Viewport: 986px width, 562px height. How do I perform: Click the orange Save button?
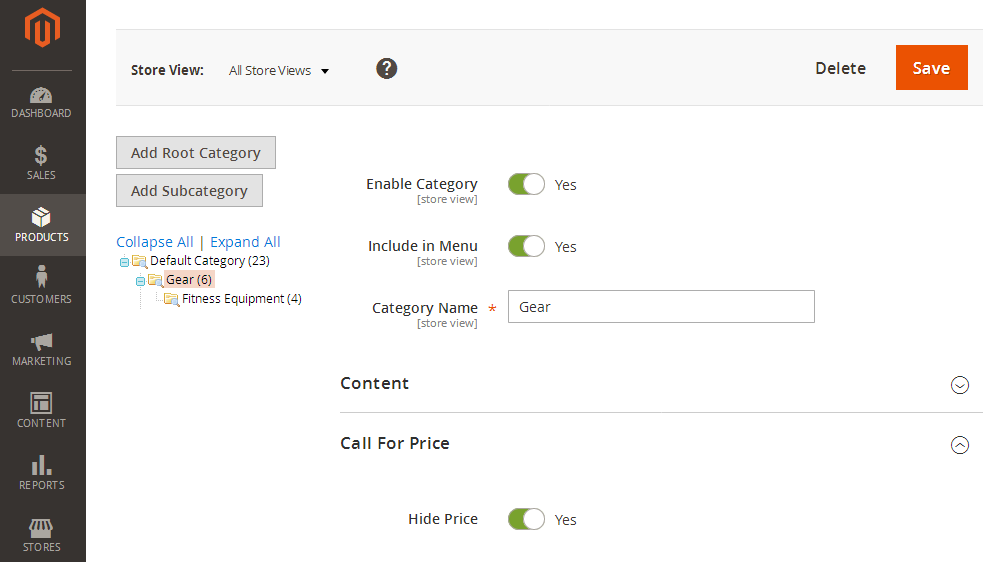tap(931, 68)
